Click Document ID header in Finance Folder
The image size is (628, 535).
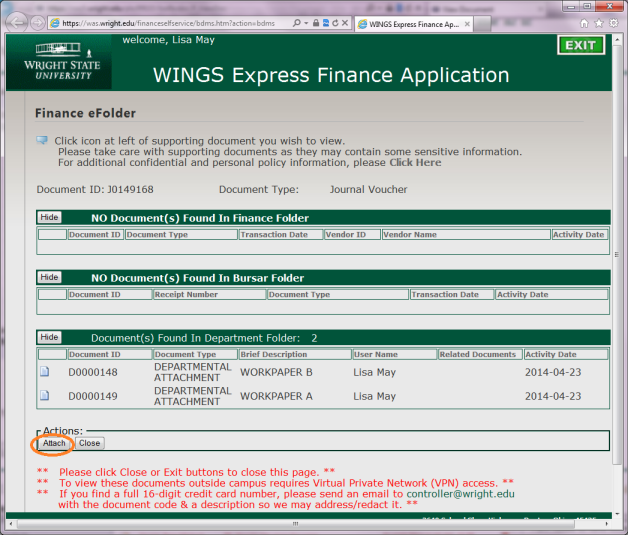click(95, 235)
